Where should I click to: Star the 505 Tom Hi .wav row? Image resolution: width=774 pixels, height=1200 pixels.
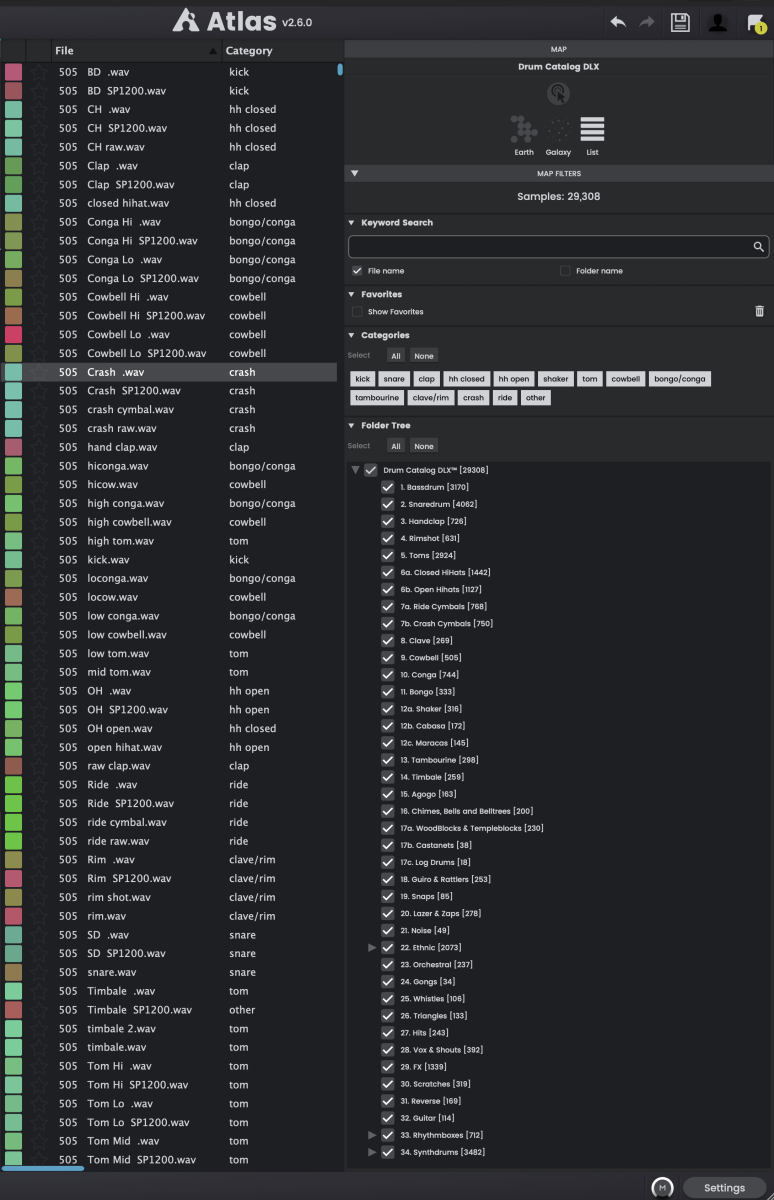pyautogui.click(x=38, y=1066)
